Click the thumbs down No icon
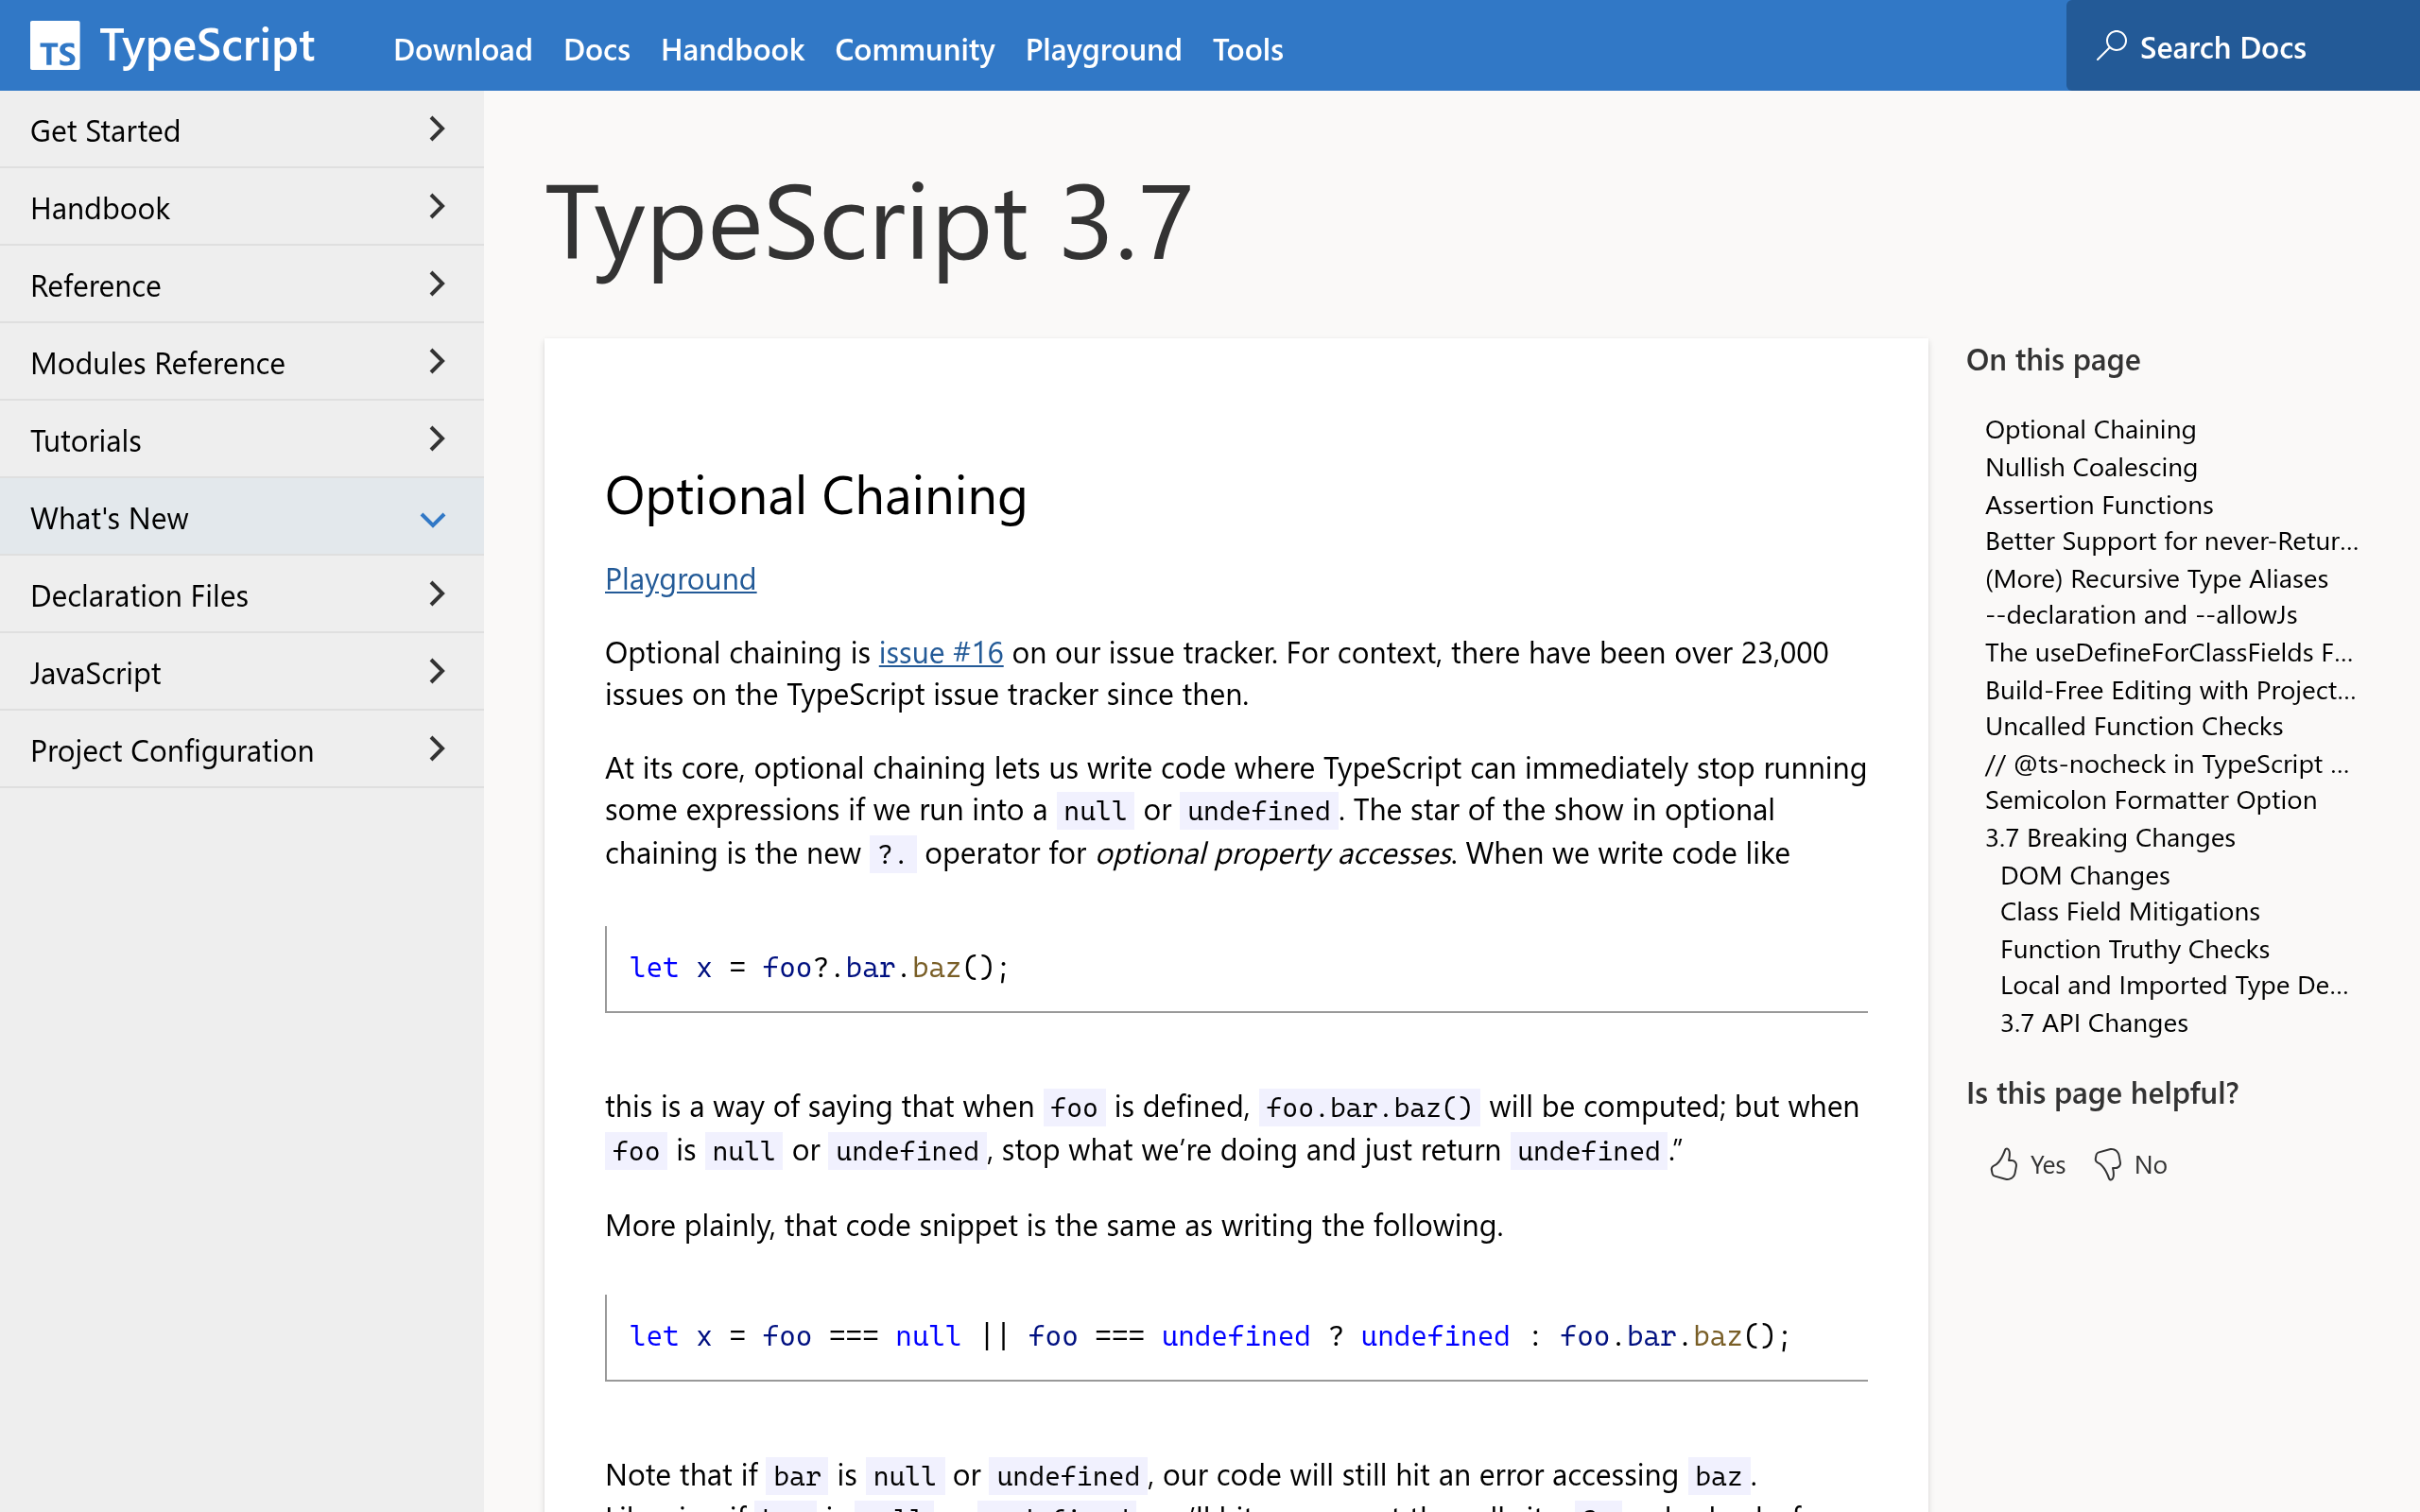This screenshot has height=1512, width=2420. [x=2108, y=1164]
